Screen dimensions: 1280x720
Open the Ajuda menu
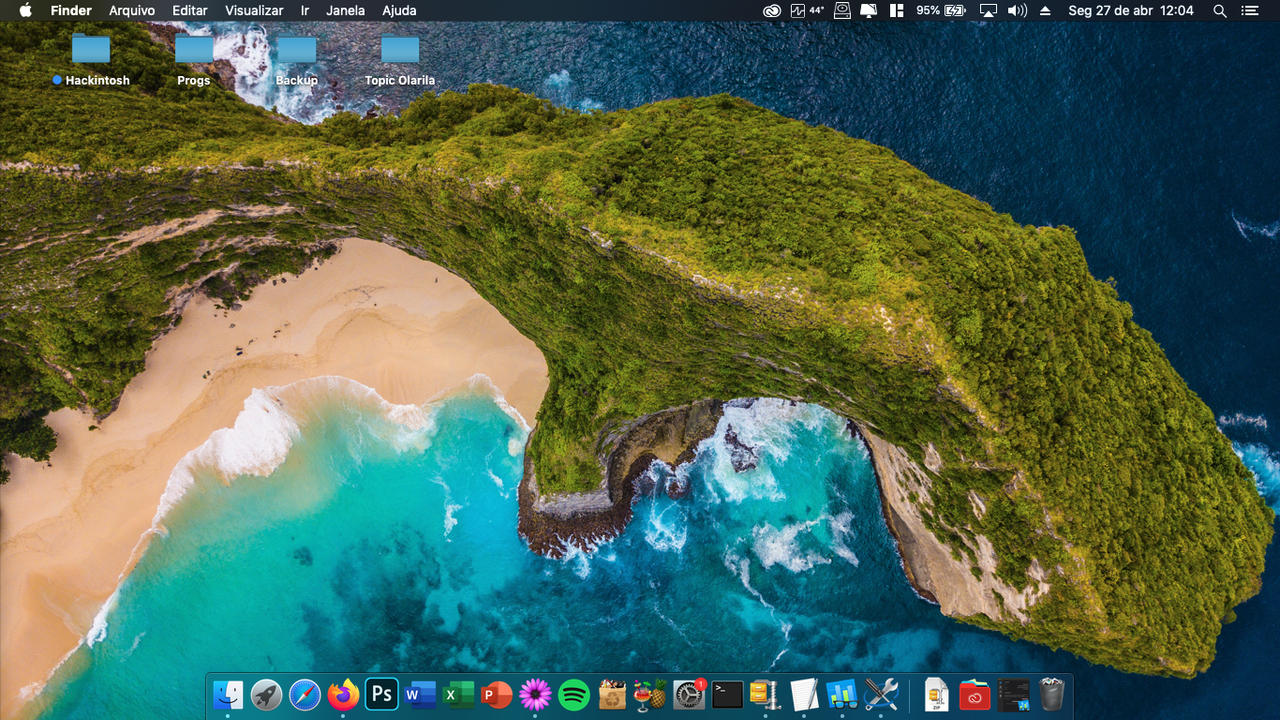coord(399,10)
